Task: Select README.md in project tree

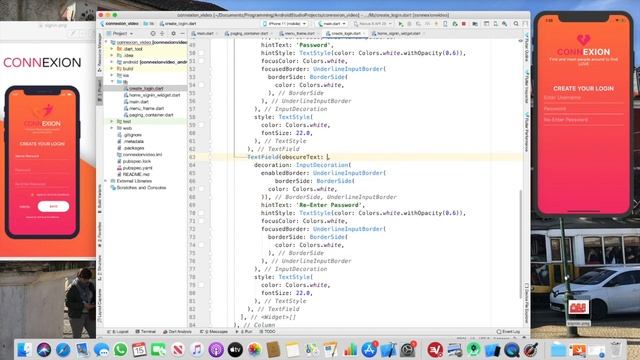Action: (x=136, y=174)
